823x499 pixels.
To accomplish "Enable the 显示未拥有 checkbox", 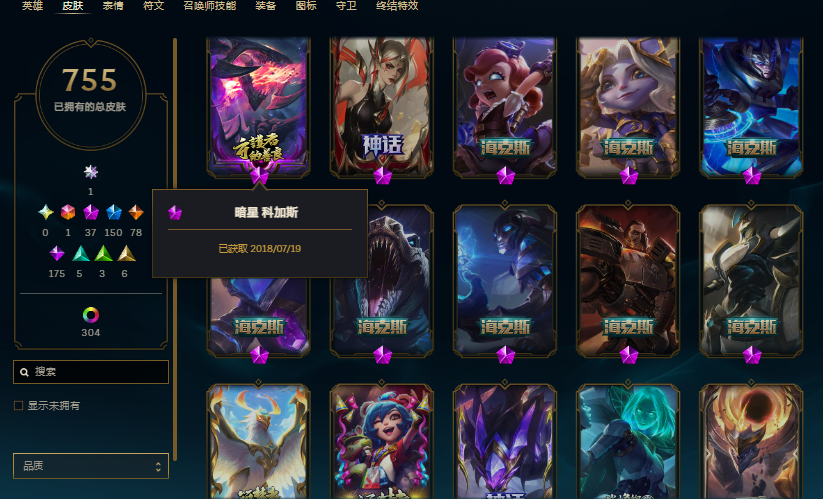I will pos(18,406).
